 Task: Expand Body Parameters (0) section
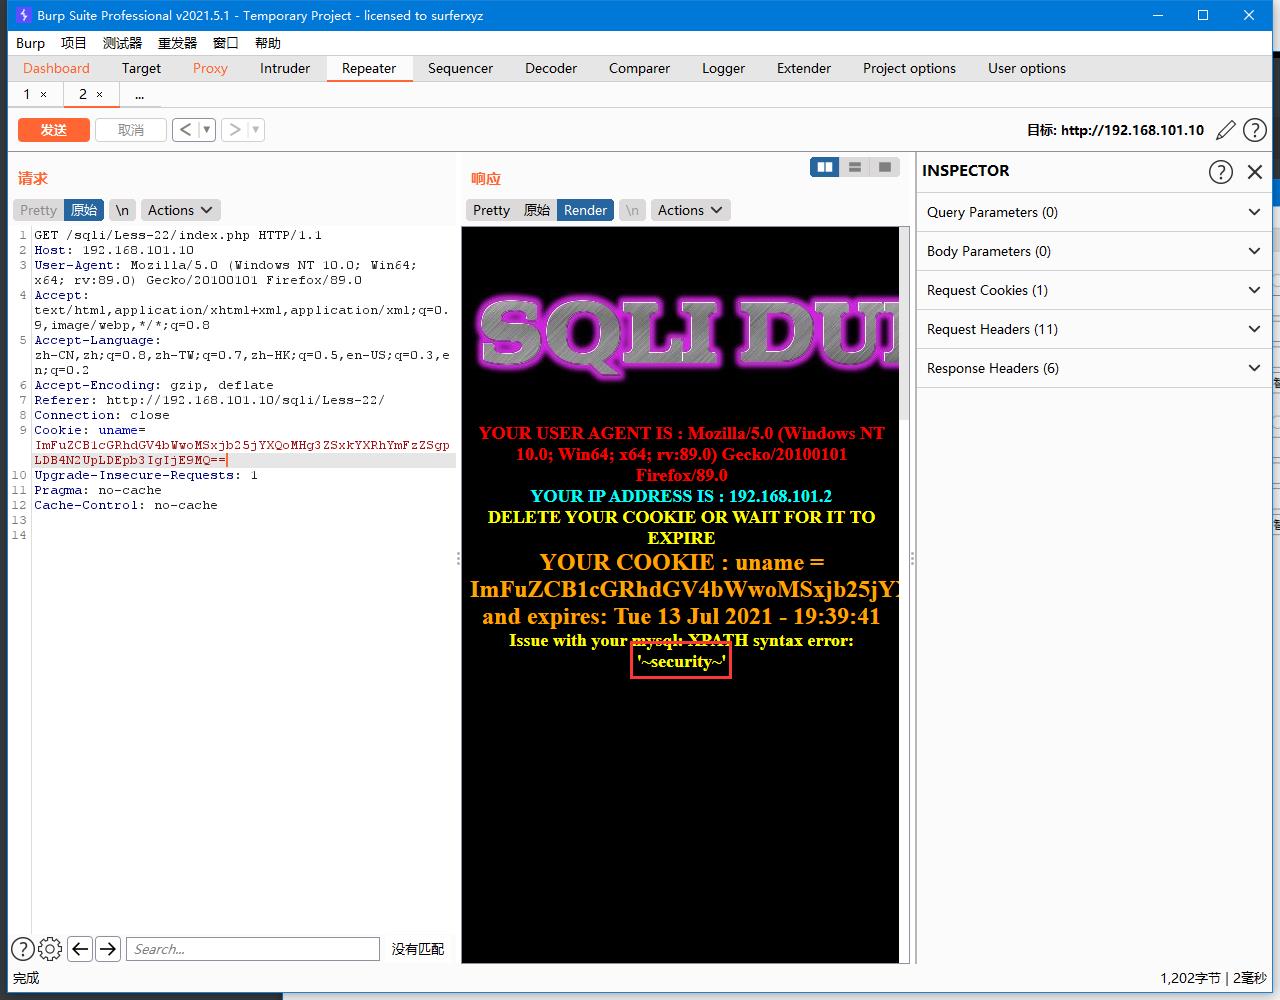(1094, 251)
